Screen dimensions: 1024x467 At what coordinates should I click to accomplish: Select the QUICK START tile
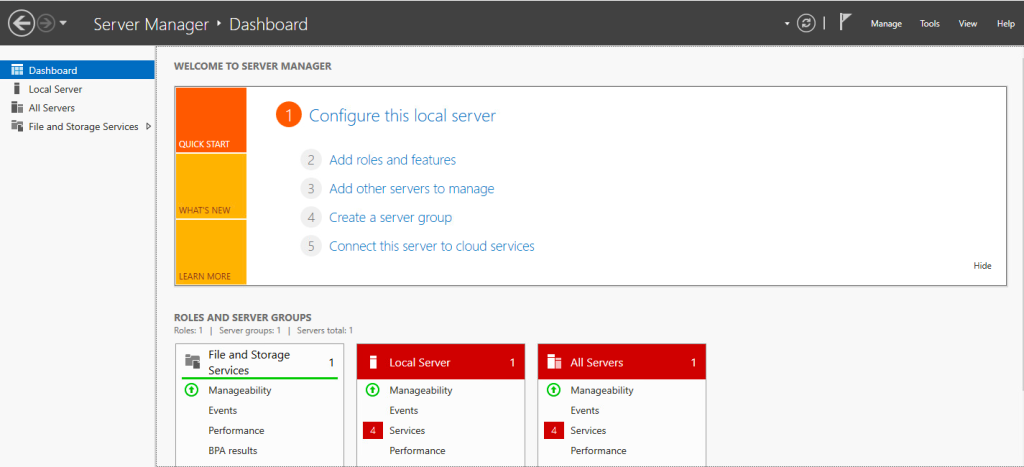[x=211, y=120]
